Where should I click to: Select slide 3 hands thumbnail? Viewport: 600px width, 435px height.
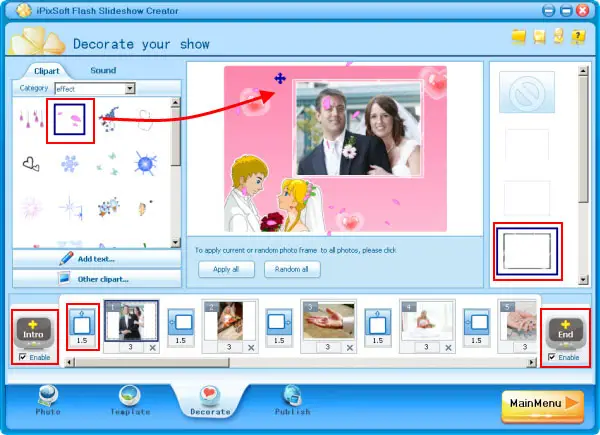(x=328, y=321)
